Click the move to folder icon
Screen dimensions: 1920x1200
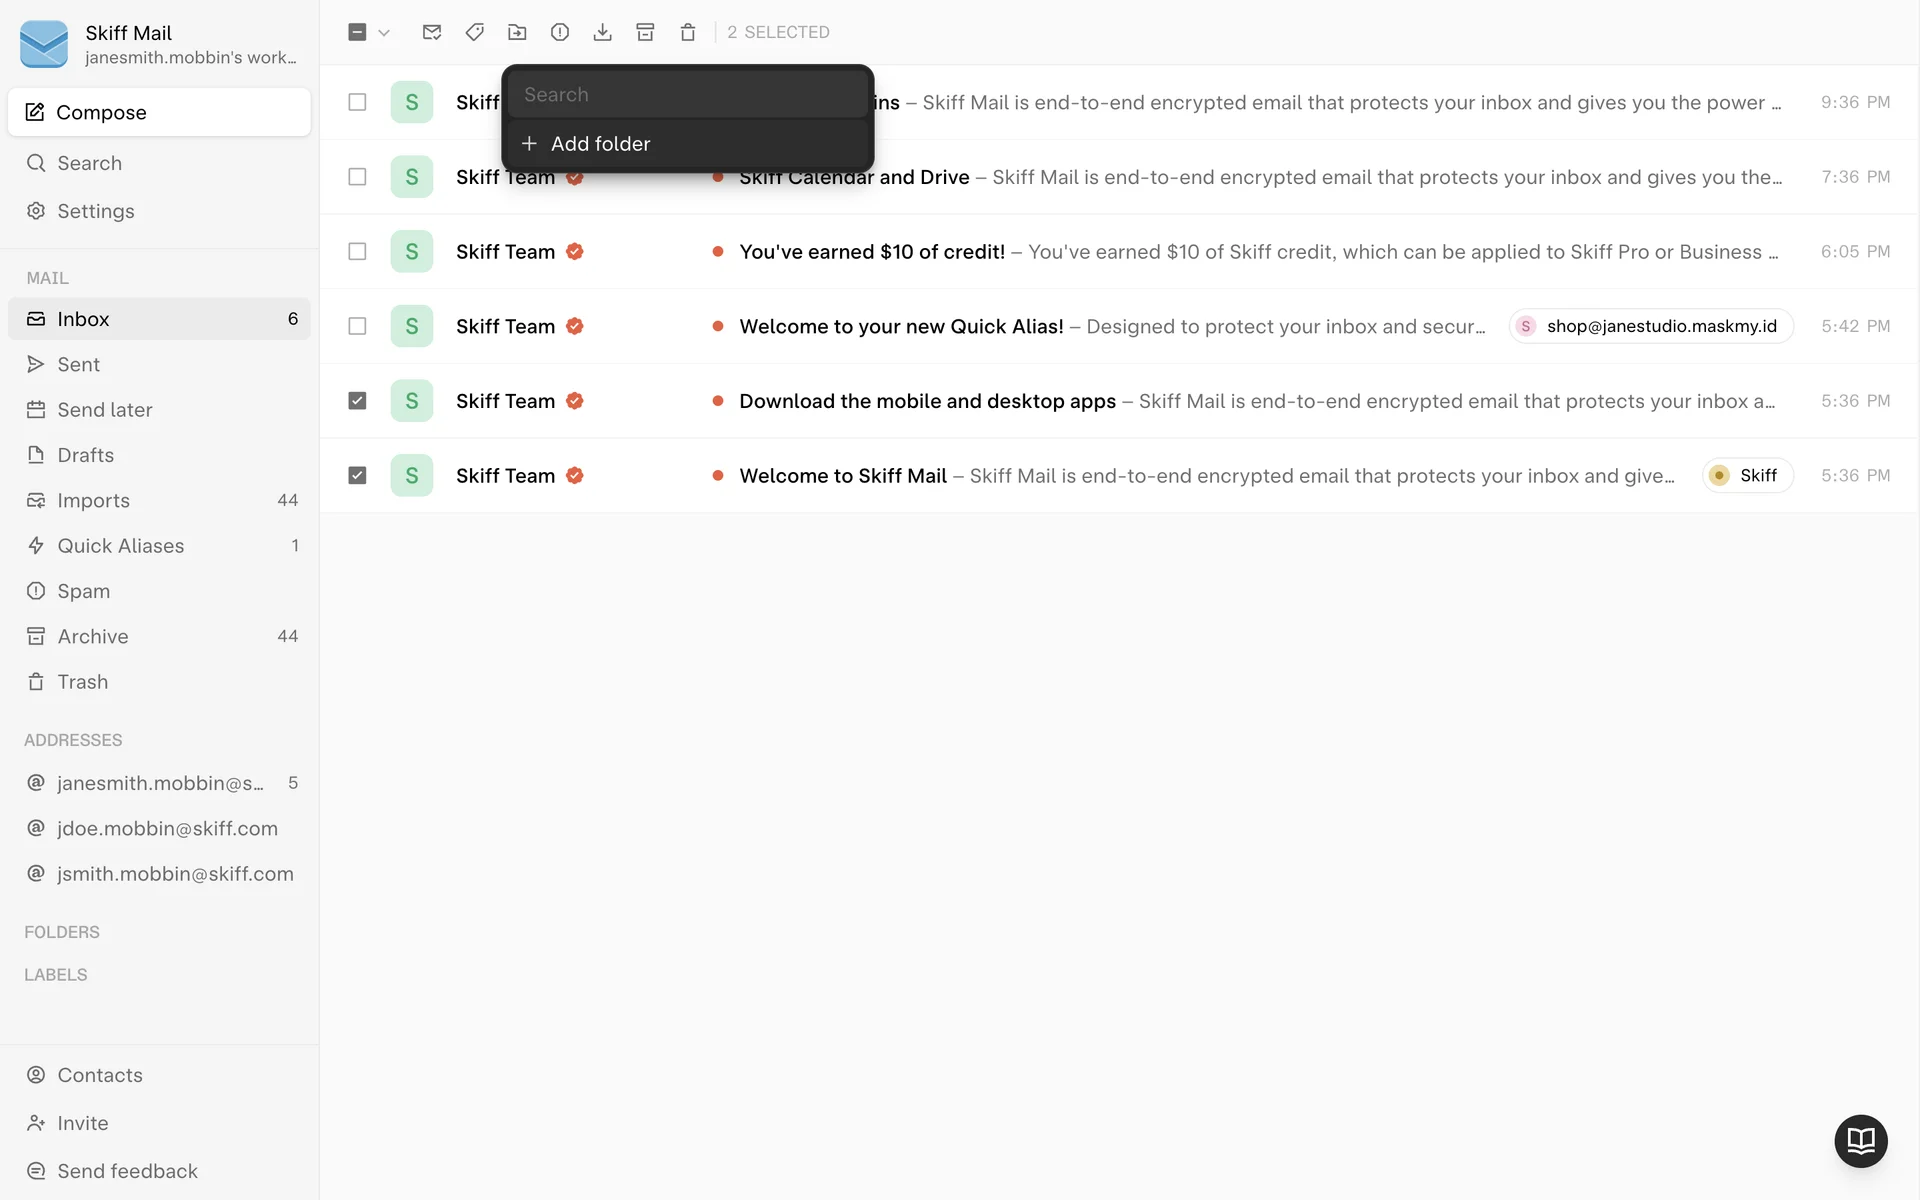click(517, 32)
